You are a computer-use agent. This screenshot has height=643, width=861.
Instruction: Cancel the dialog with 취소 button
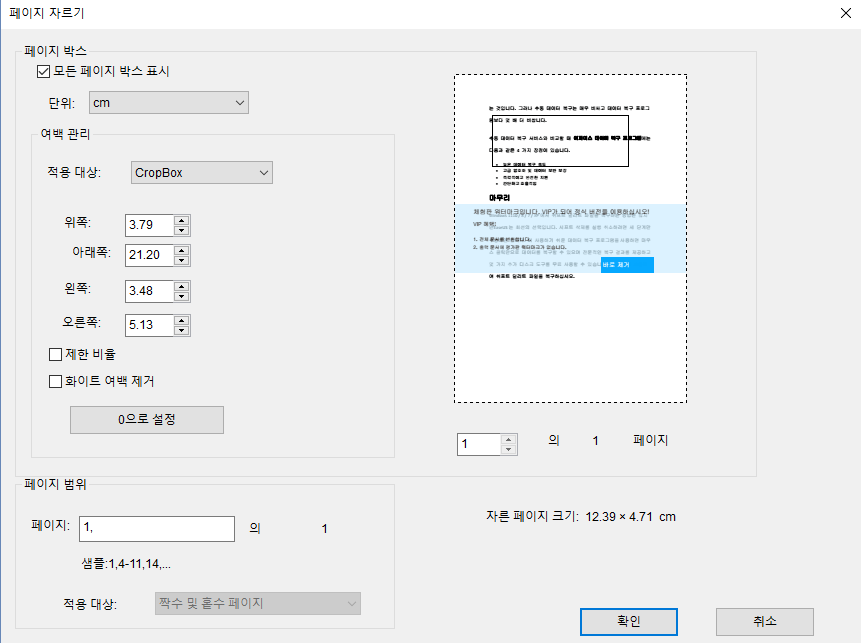coord(764,621)
